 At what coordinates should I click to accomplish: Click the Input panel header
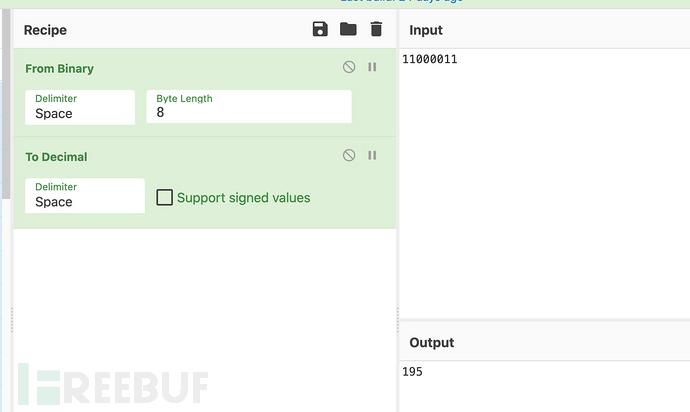click(x=426, y=30)
